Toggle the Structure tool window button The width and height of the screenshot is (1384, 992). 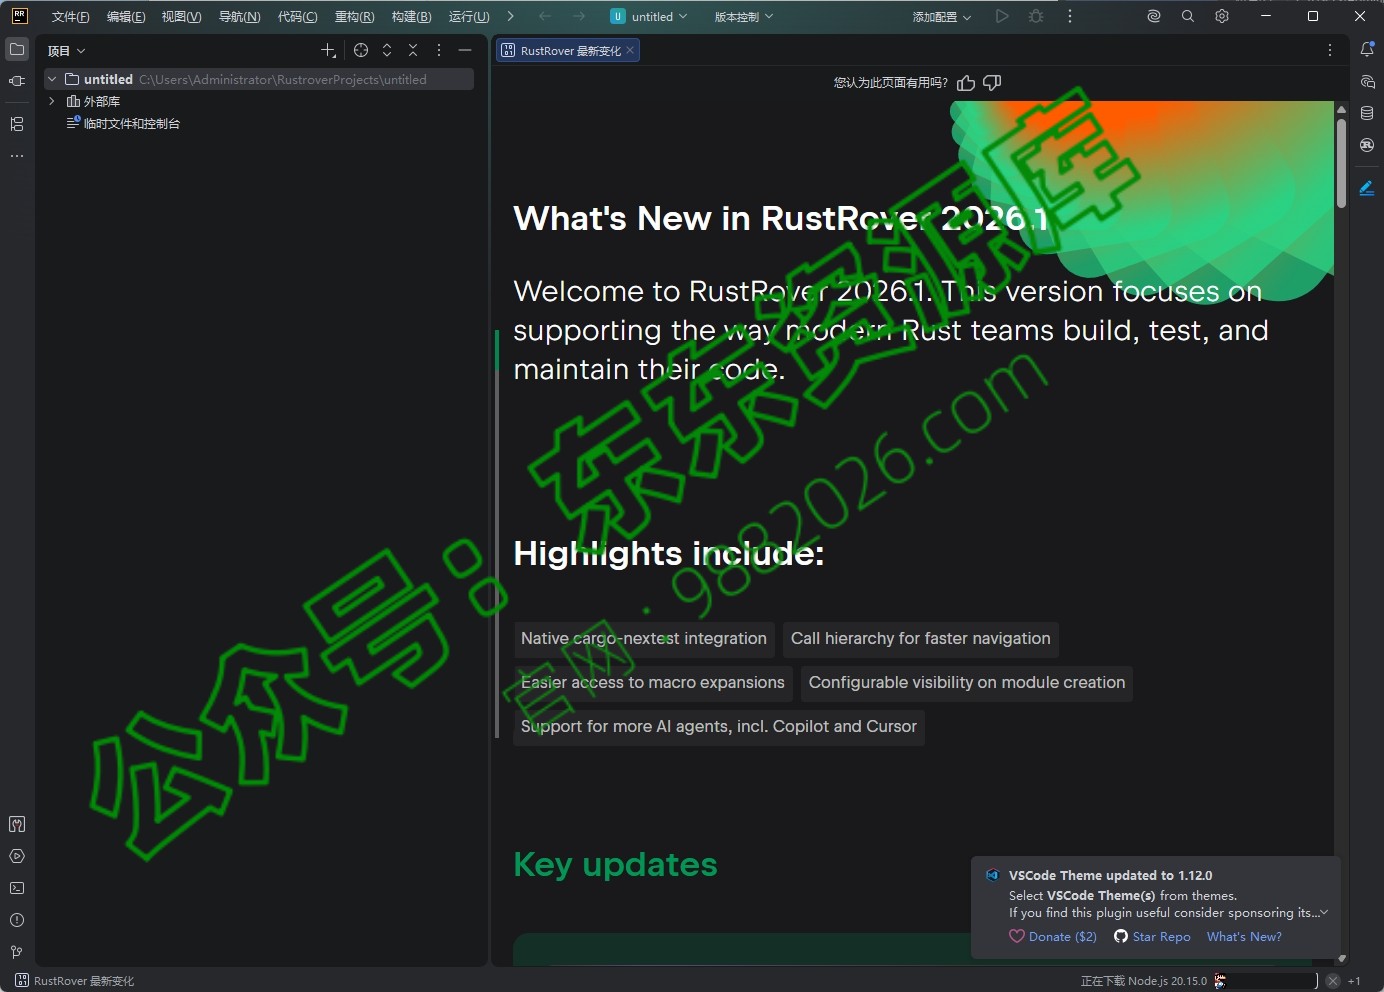tap(17, 124)
